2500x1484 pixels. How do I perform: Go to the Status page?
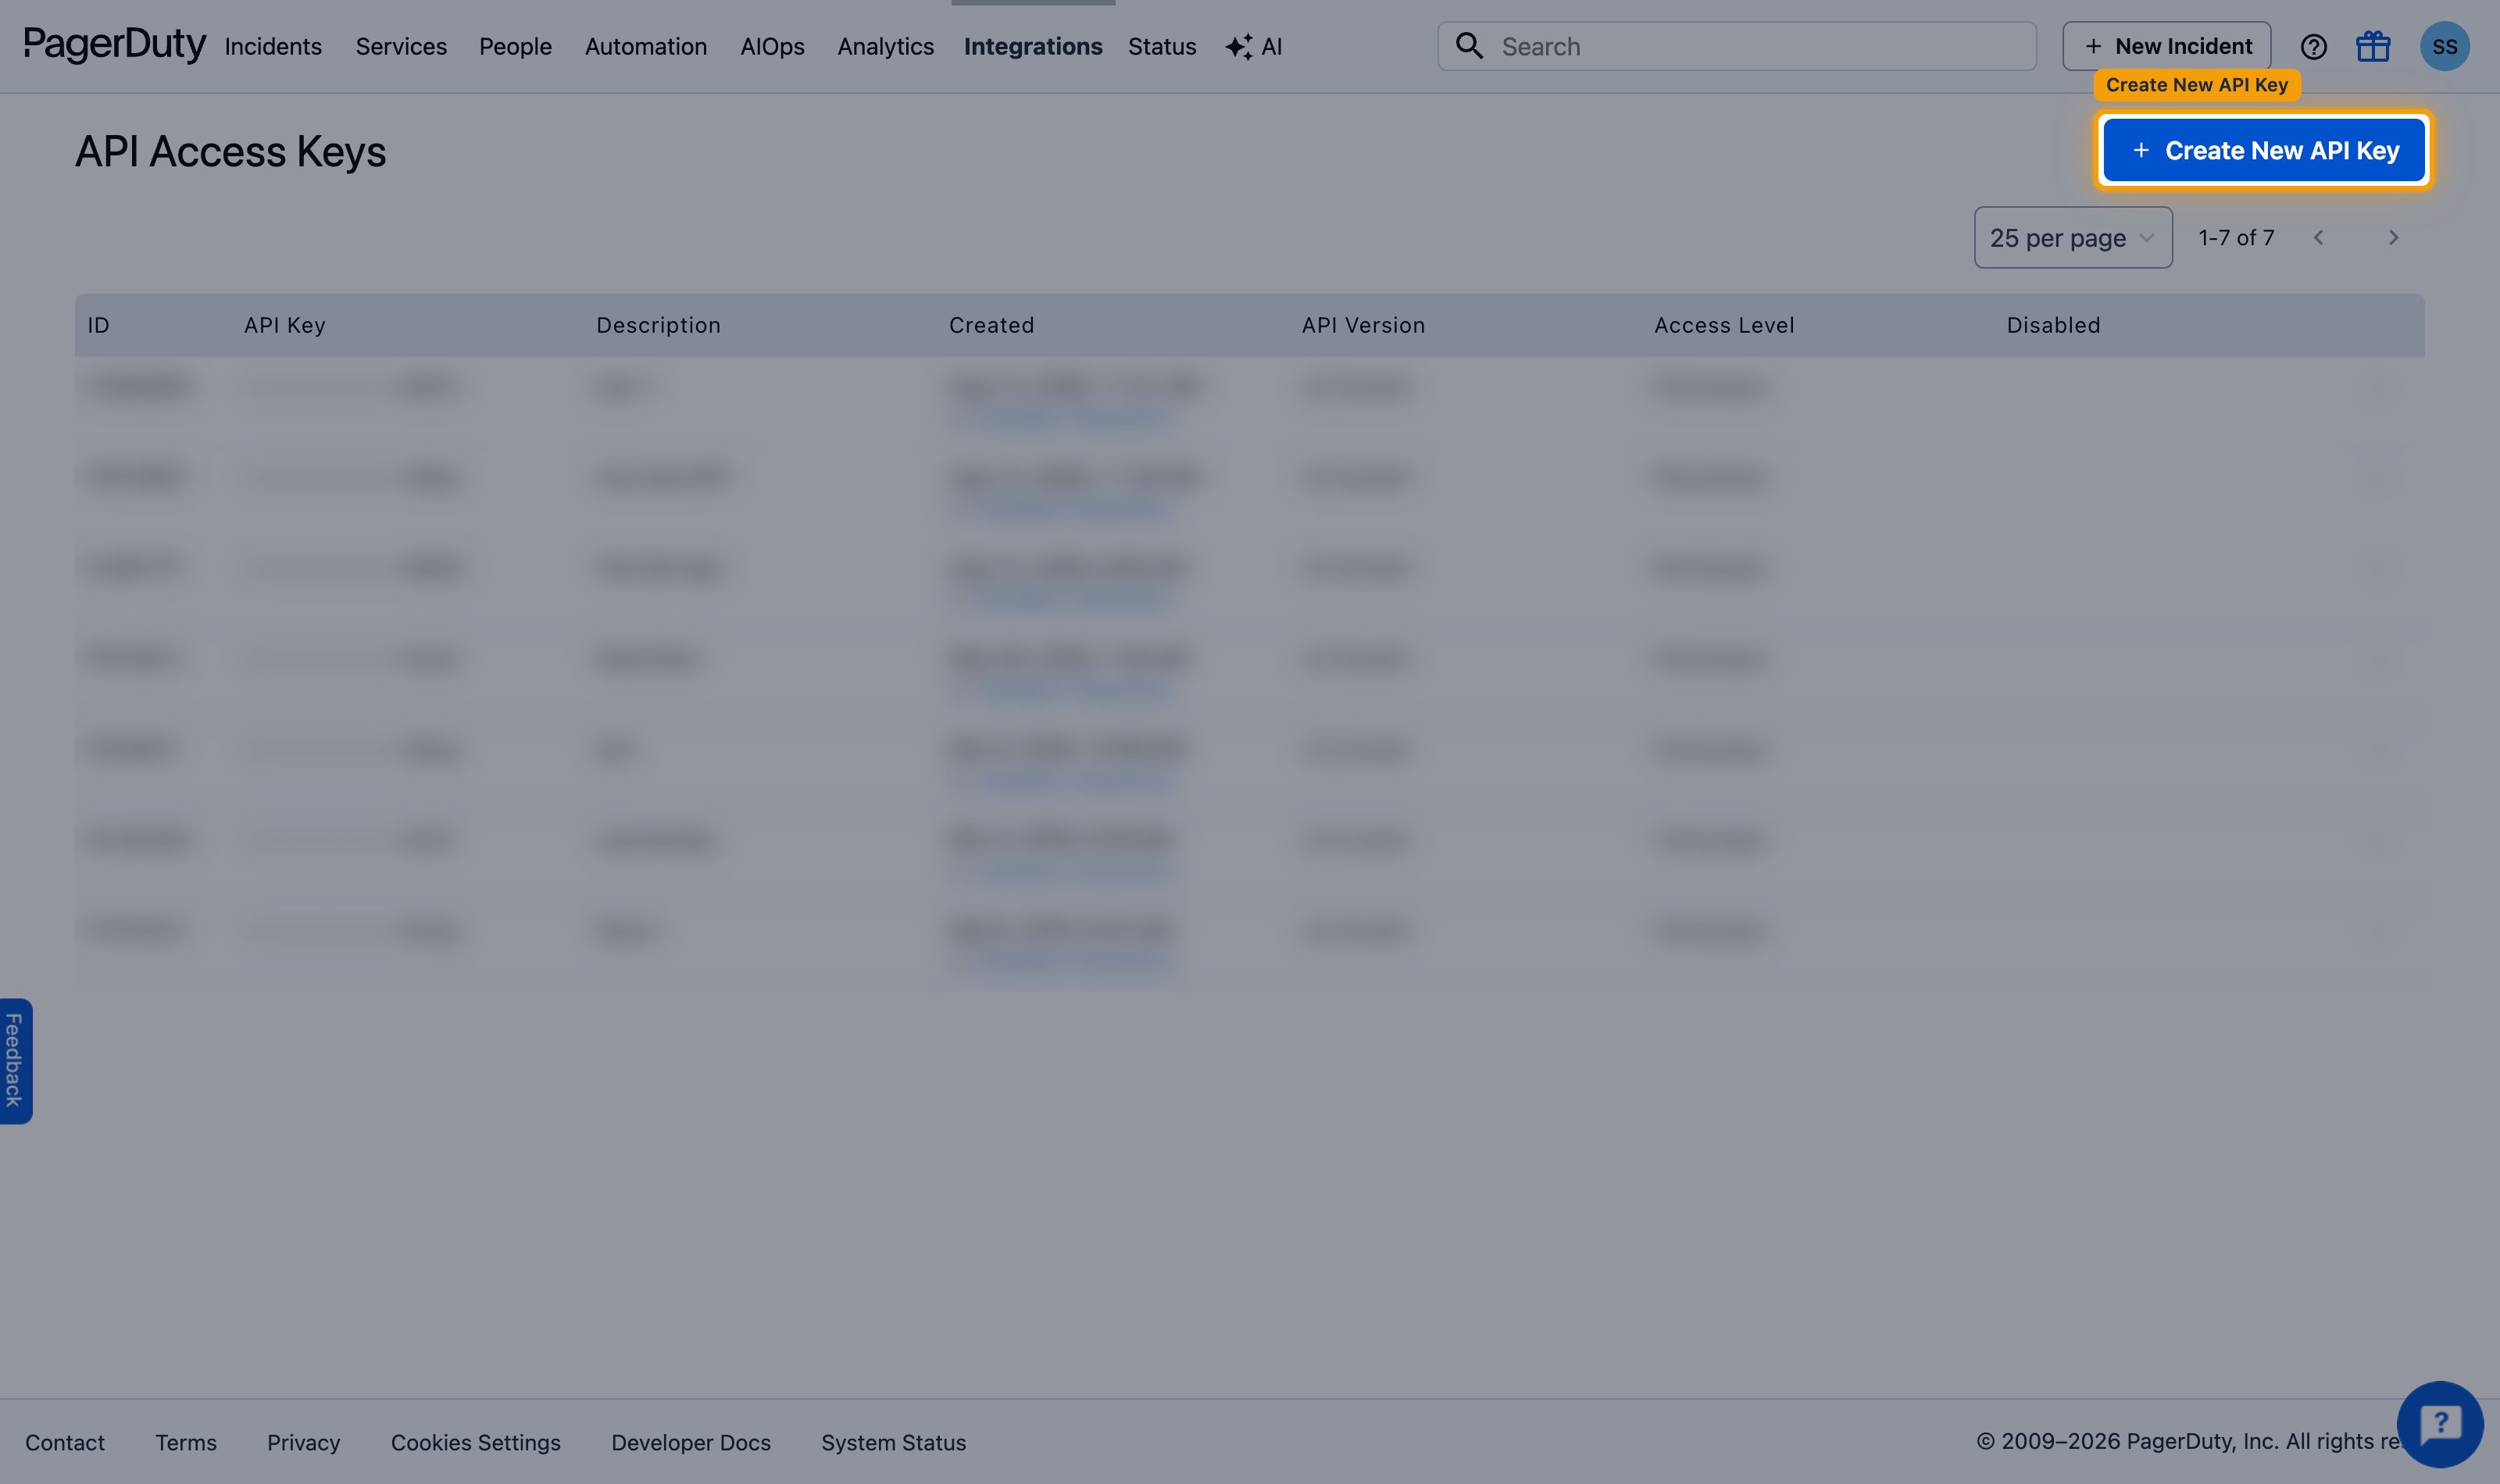click(x=1162, y=46)
